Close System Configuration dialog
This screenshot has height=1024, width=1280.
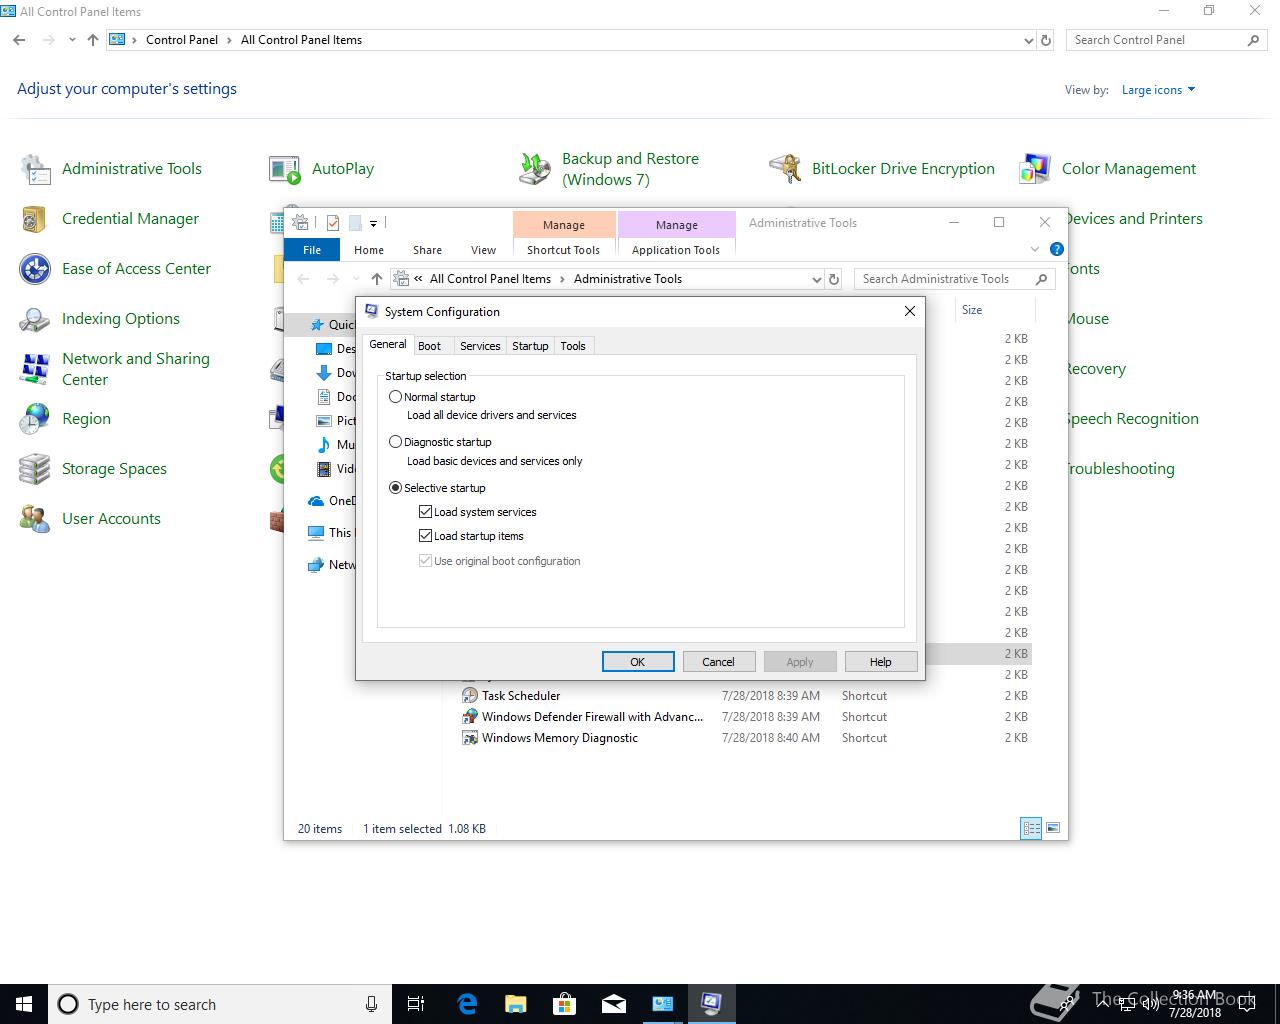click(x=909, y=311)
